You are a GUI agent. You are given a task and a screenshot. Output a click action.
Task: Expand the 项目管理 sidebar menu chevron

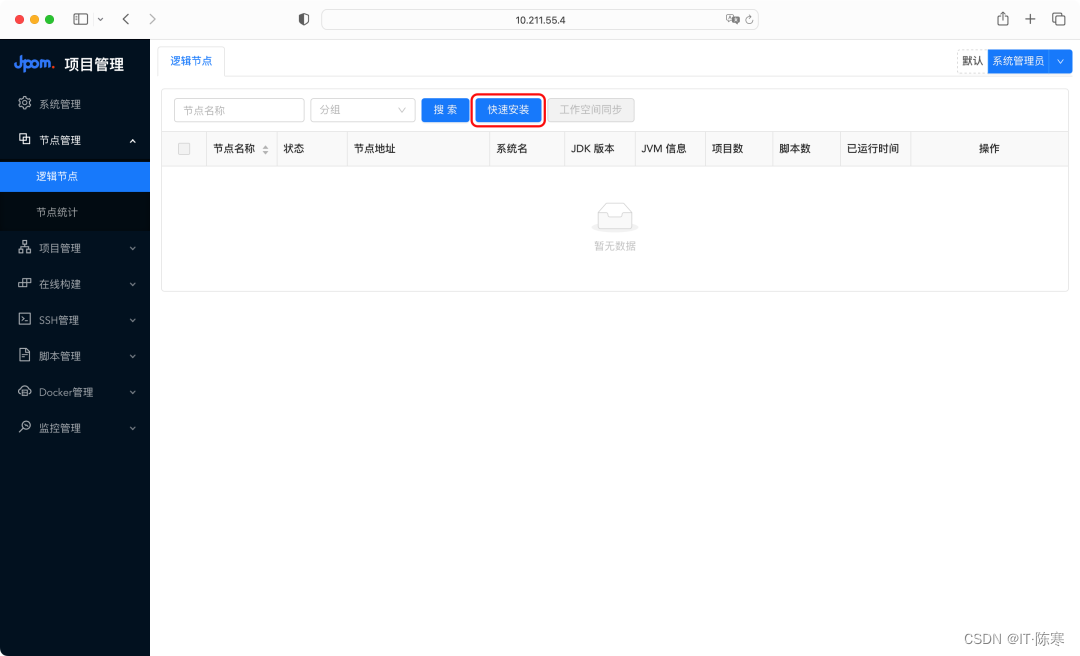click(133, 248)
